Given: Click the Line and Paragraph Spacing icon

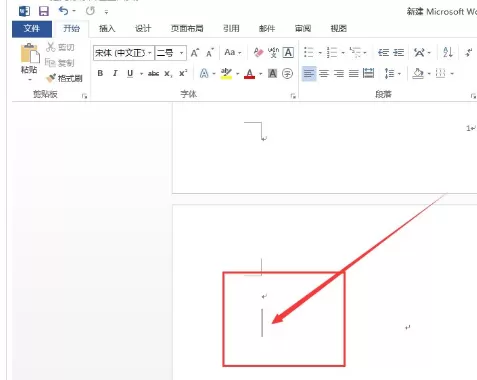Looking at the screenshot, I should (389, 73).
